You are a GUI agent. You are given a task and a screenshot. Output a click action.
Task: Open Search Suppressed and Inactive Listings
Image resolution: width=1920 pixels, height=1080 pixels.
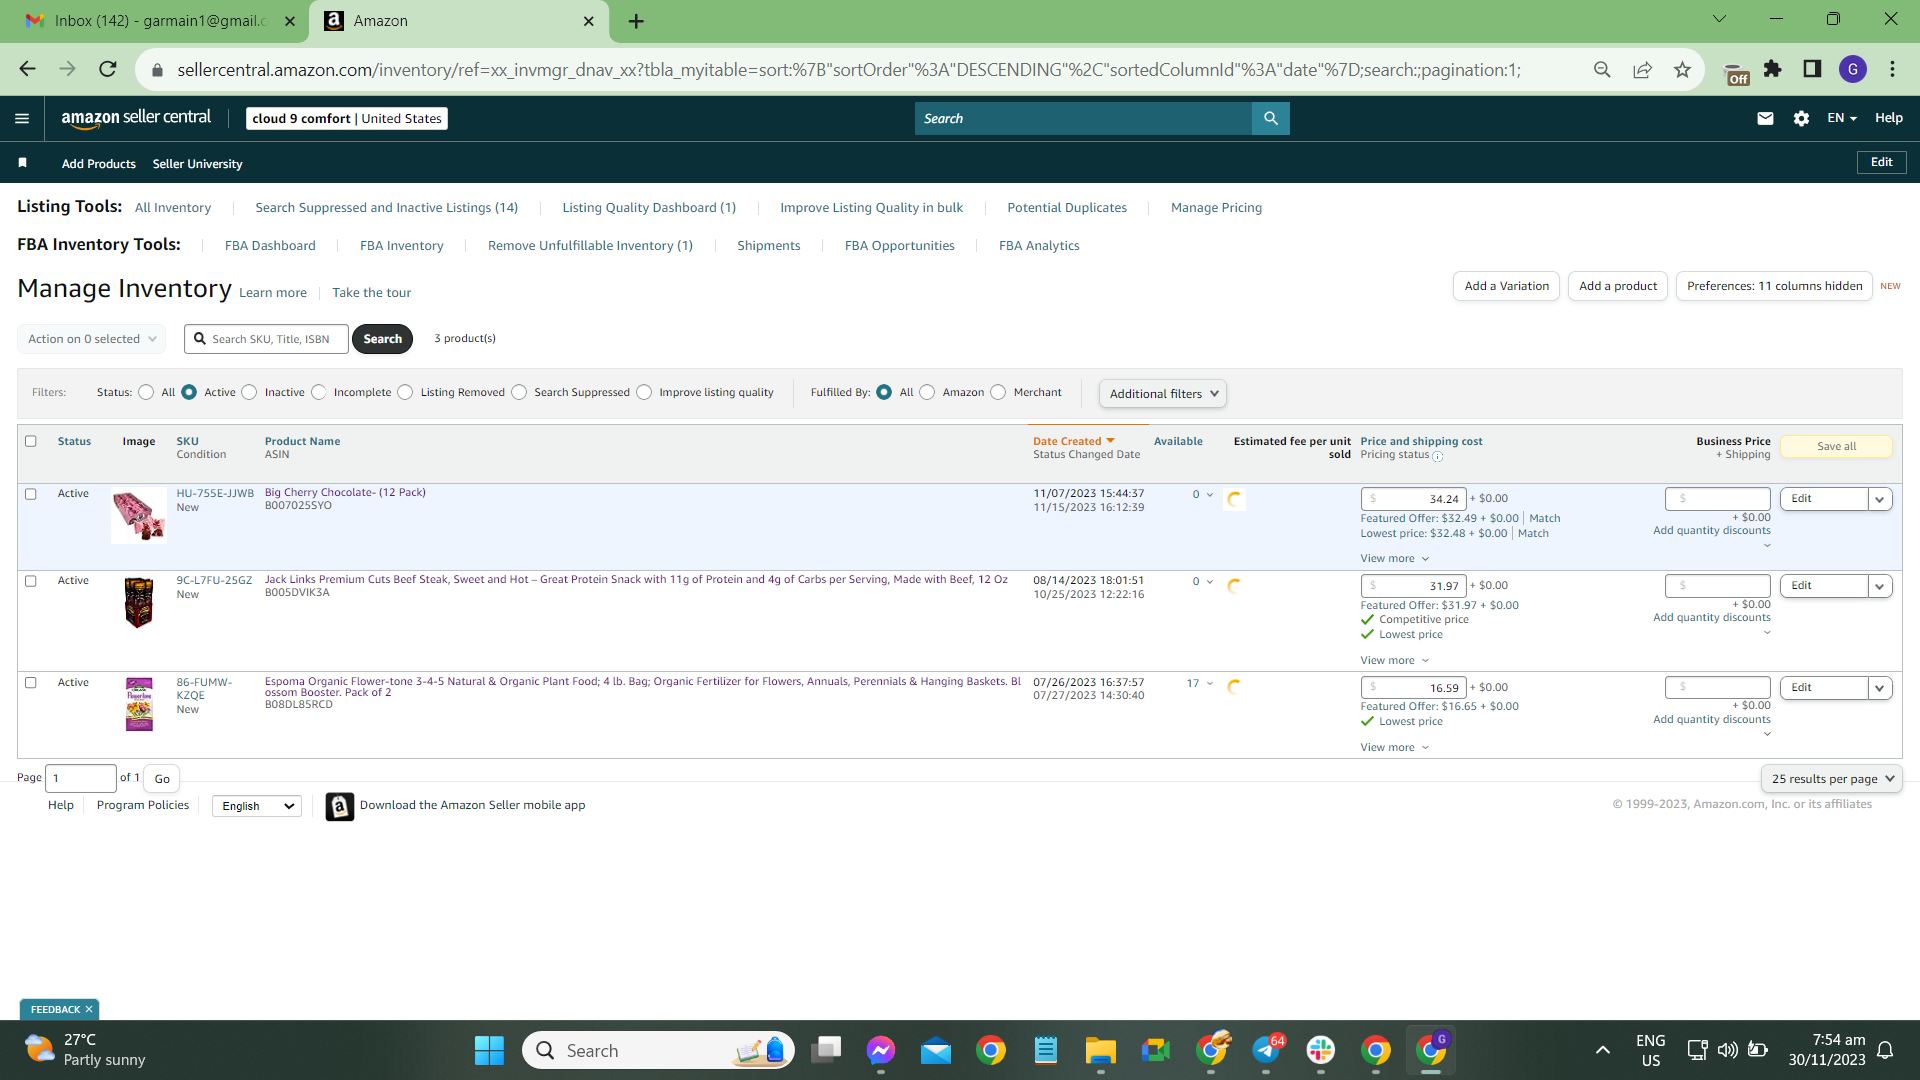386,208
